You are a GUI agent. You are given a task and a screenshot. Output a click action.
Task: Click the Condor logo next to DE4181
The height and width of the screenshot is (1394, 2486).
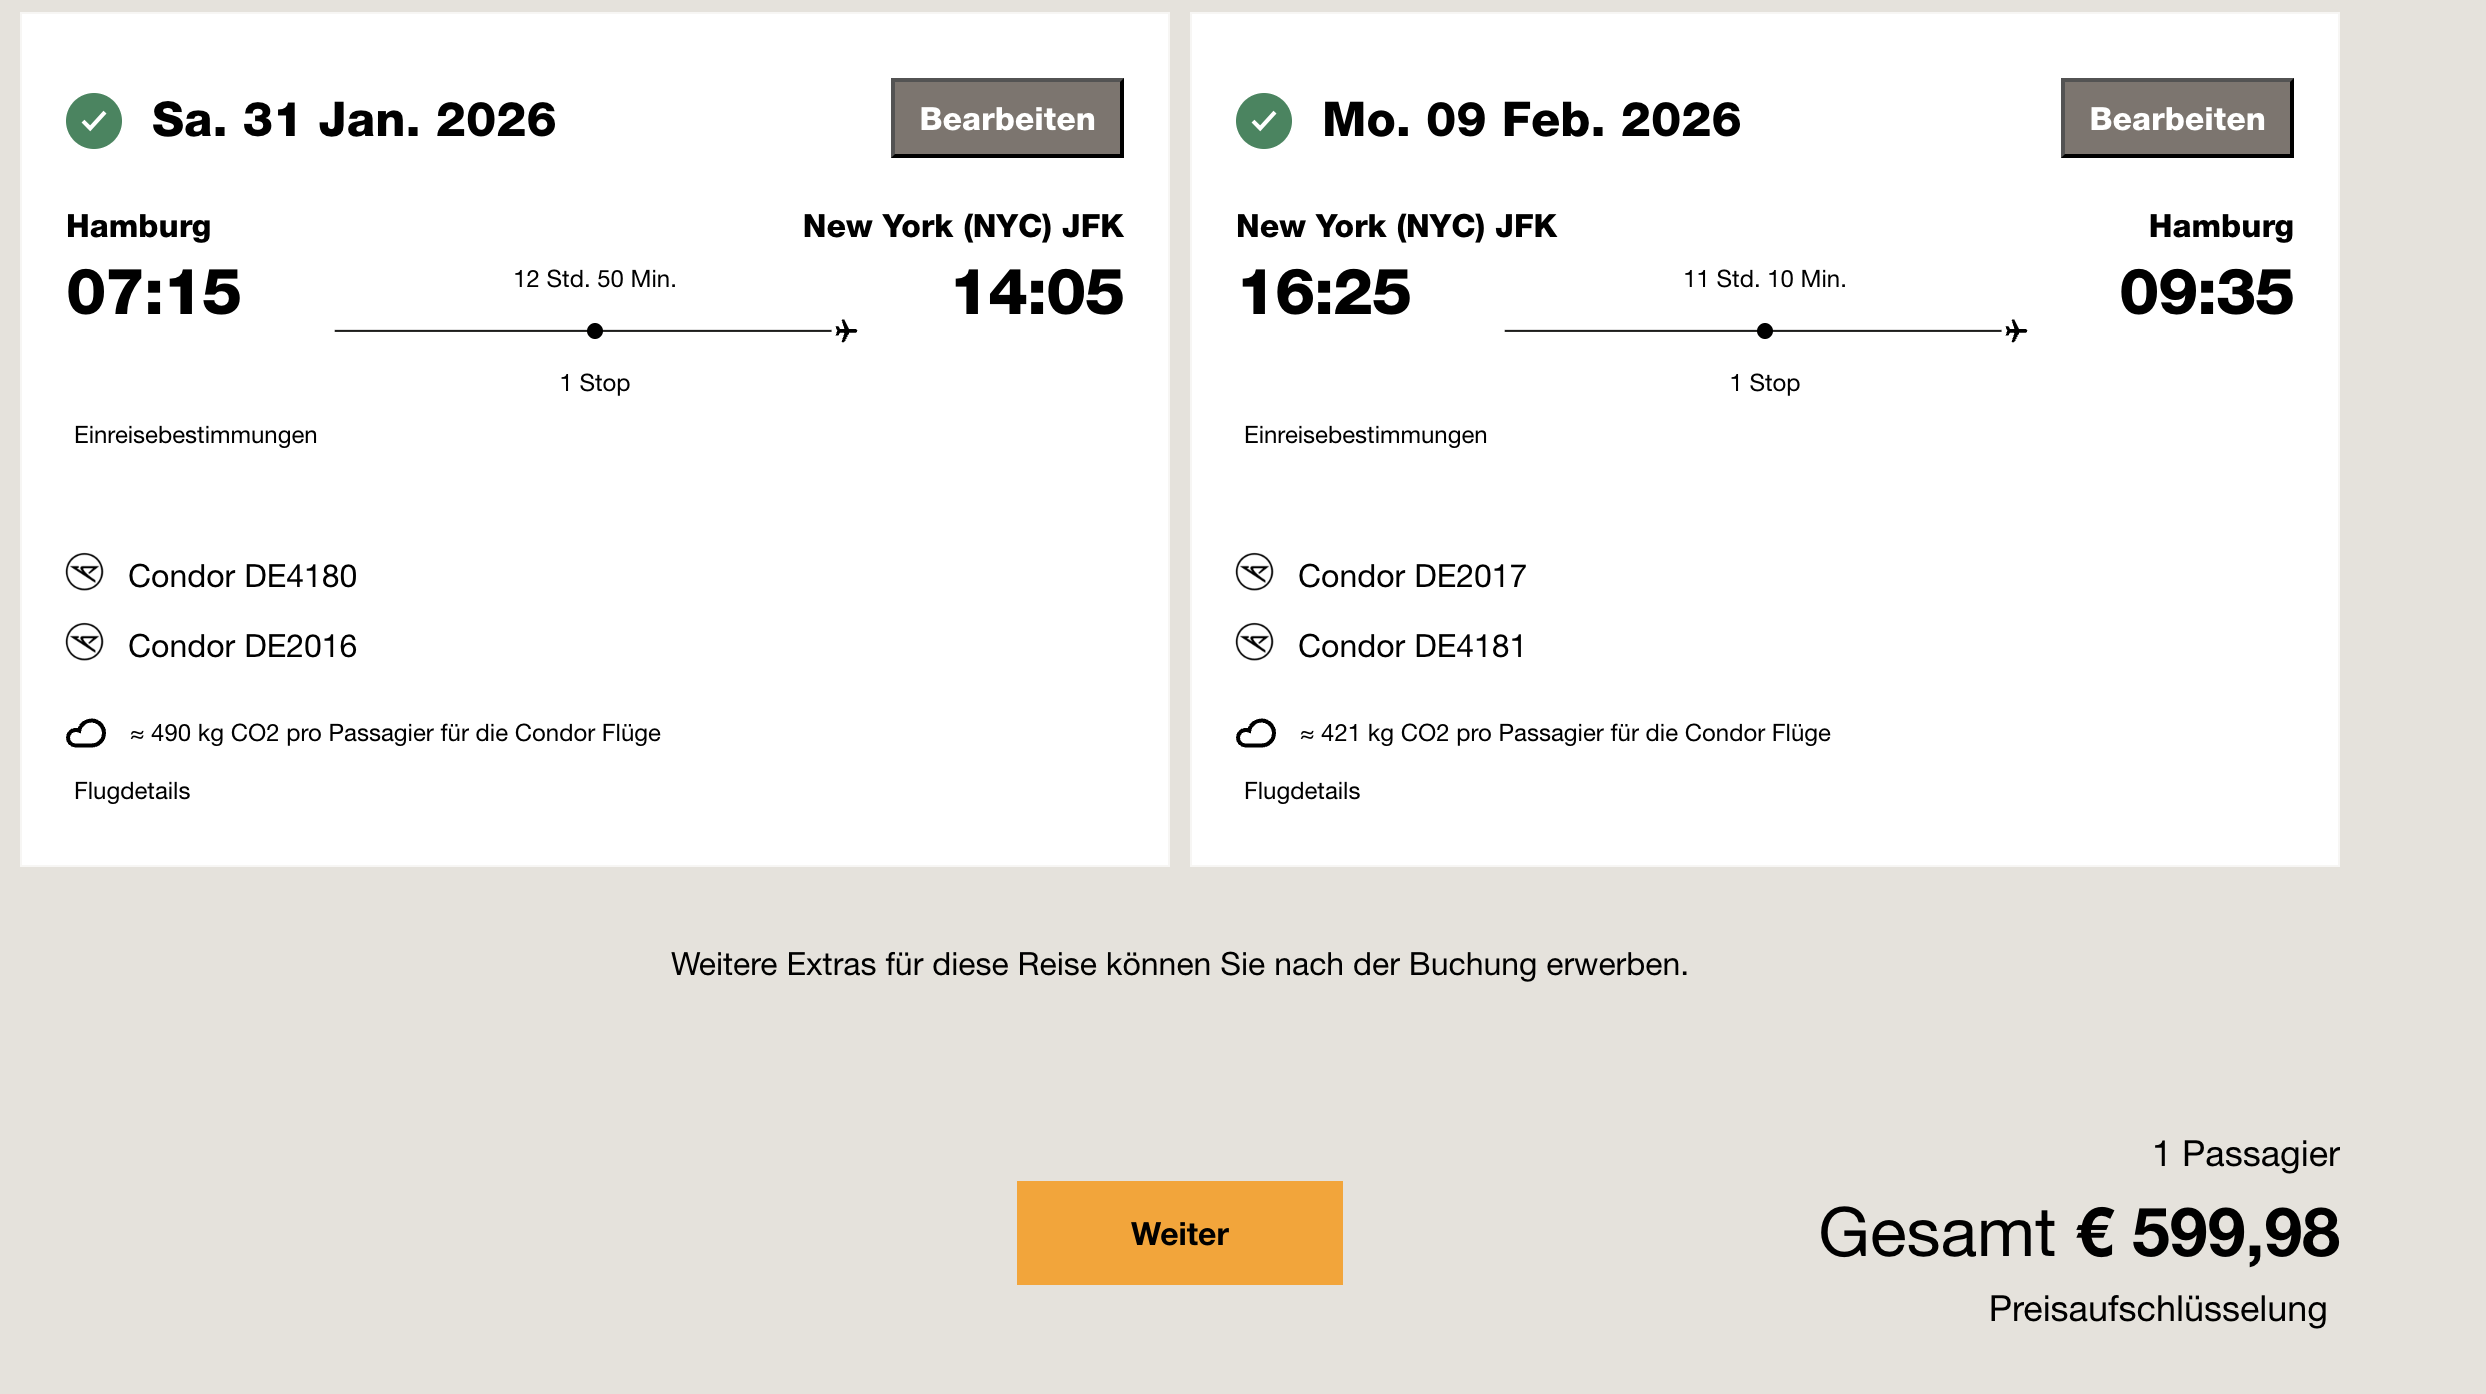pyautogui.click(x=1255, y=643)
